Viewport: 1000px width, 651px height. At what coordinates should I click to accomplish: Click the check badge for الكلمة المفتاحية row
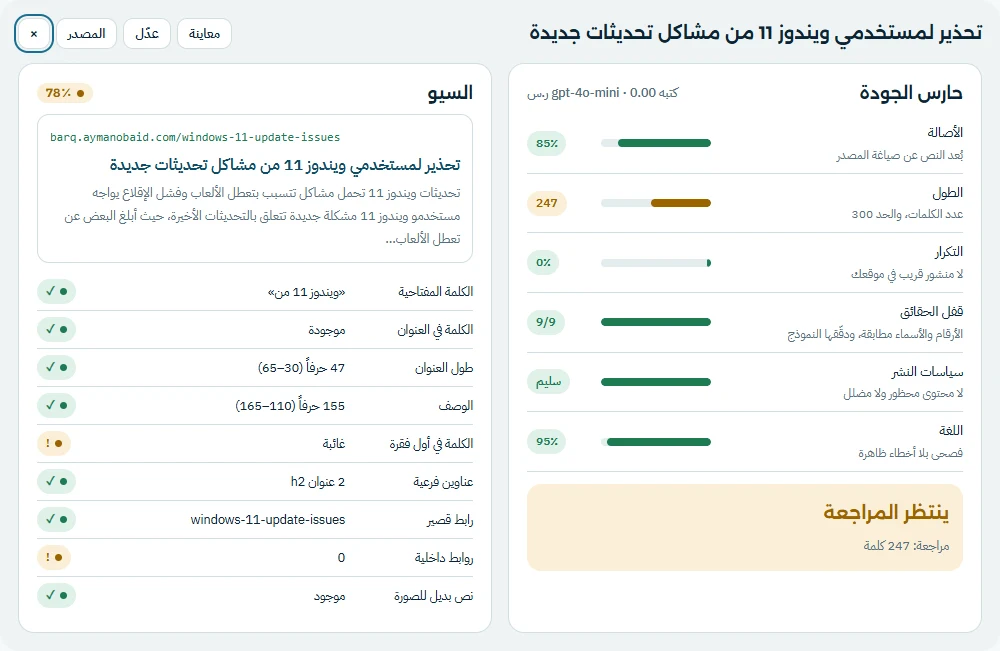click(57, 291)
